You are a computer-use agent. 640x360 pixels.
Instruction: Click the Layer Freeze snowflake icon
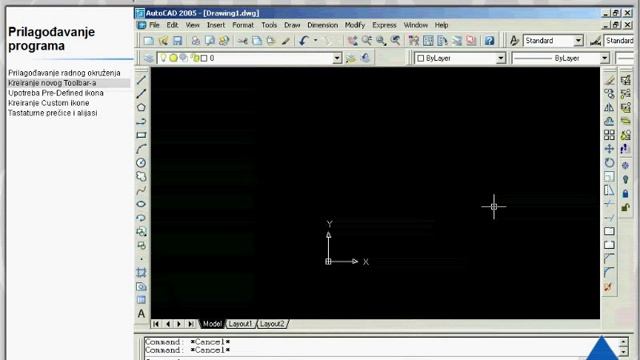[x=625, y=166]
